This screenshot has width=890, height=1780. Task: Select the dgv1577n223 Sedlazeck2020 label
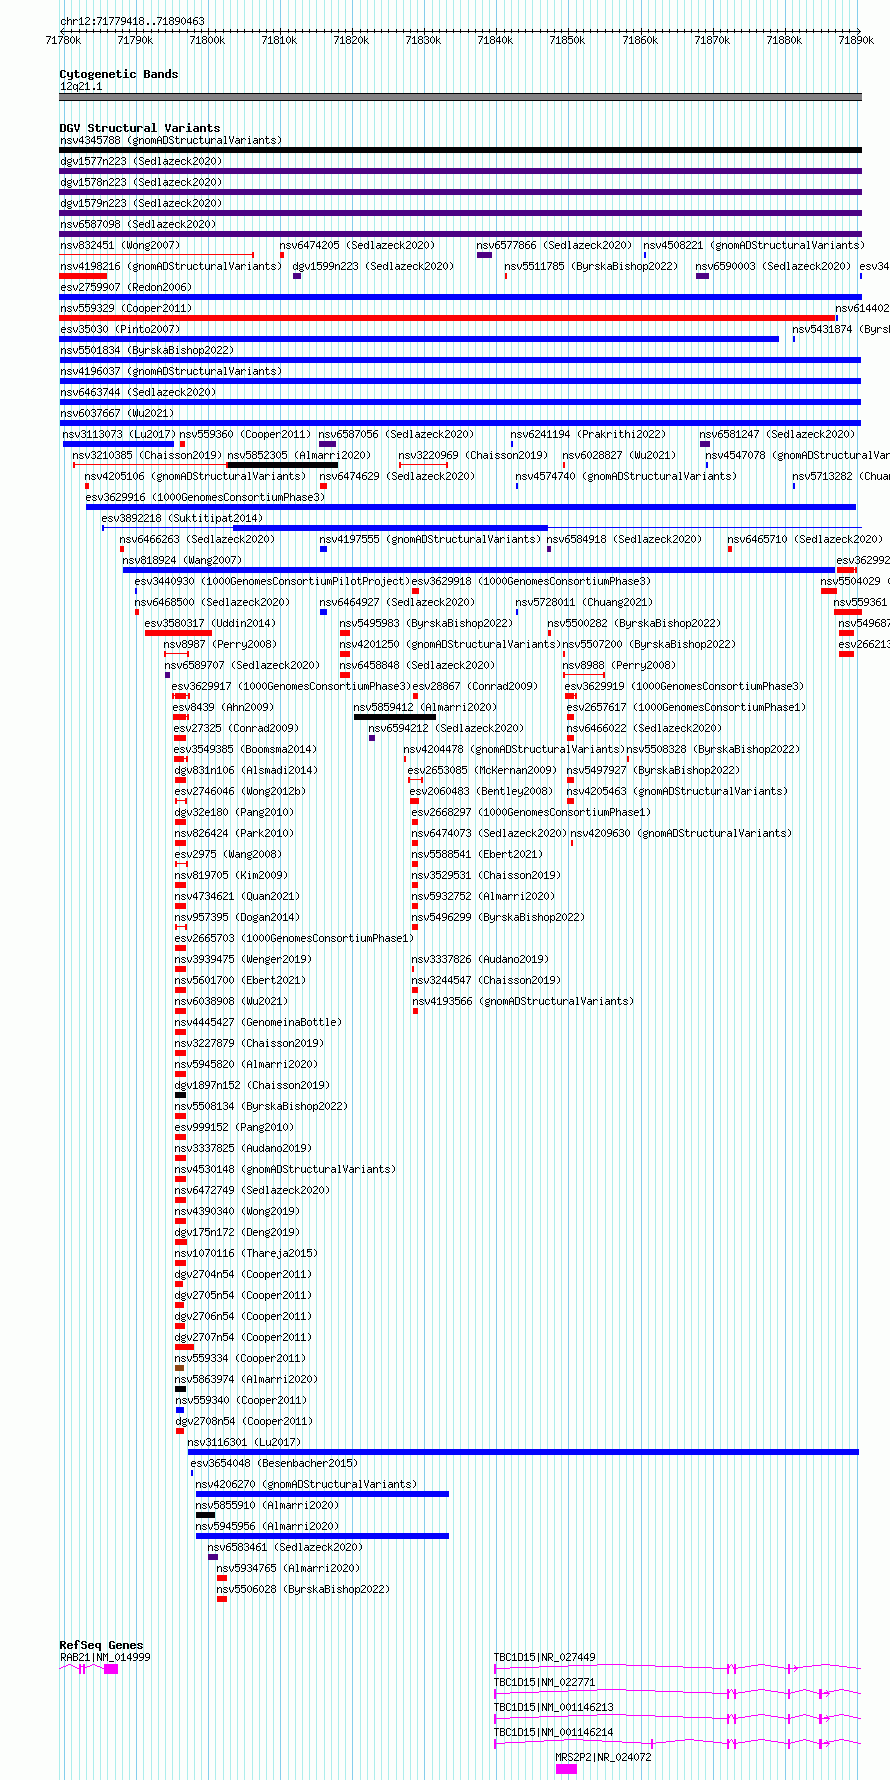click(141, 161)
